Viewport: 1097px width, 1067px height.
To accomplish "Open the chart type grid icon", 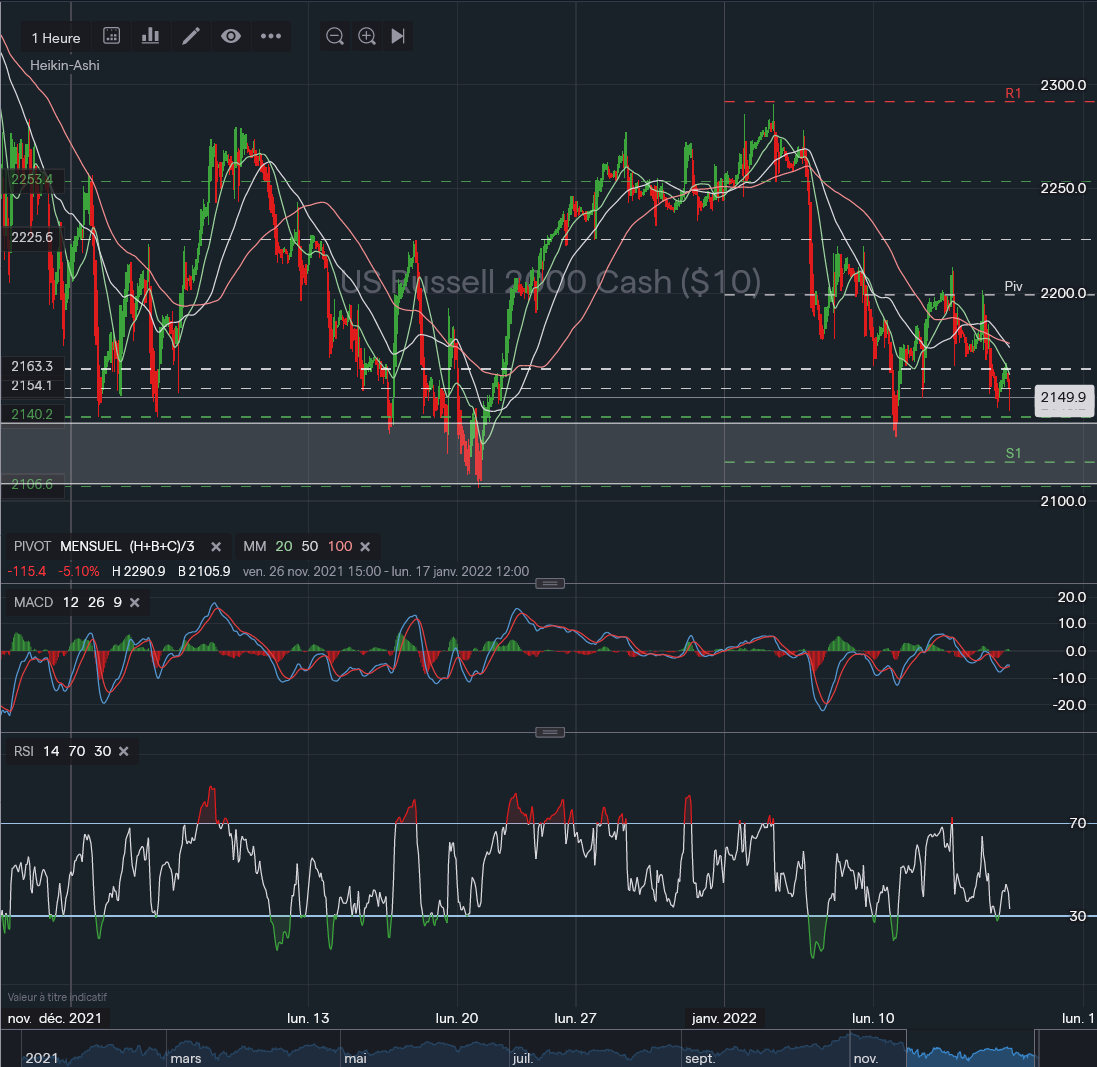I will [112, 37].
